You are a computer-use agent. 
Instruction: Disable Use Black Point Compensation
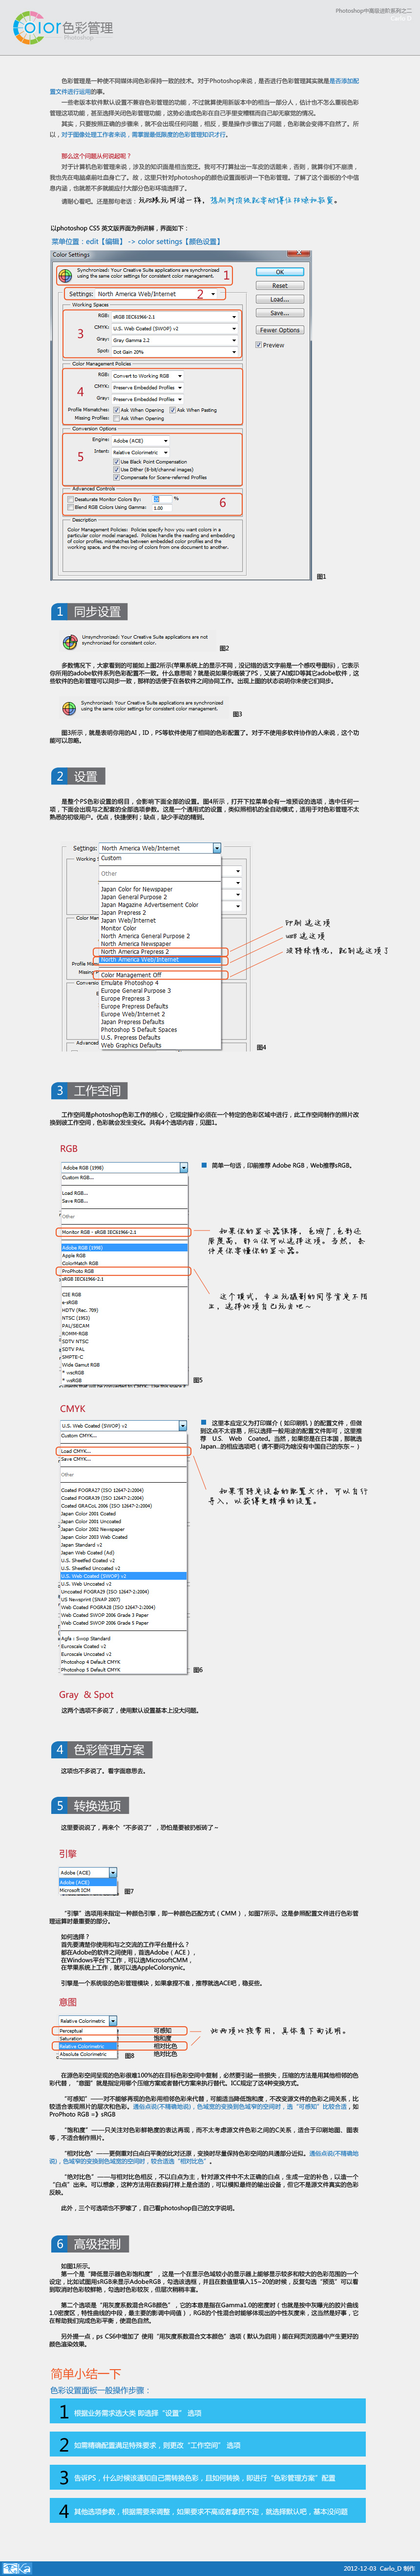pos(116,462)
